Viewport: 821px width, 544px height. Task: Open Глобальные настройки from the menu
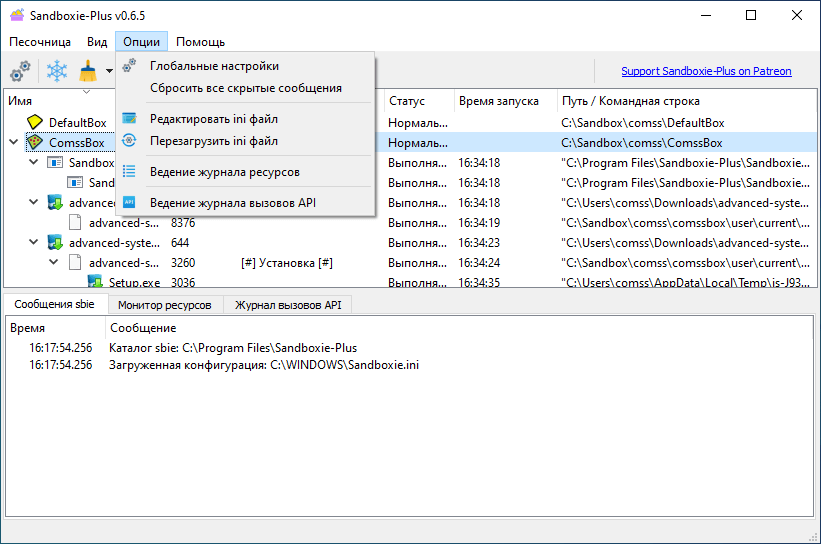[x=214, y=66]
